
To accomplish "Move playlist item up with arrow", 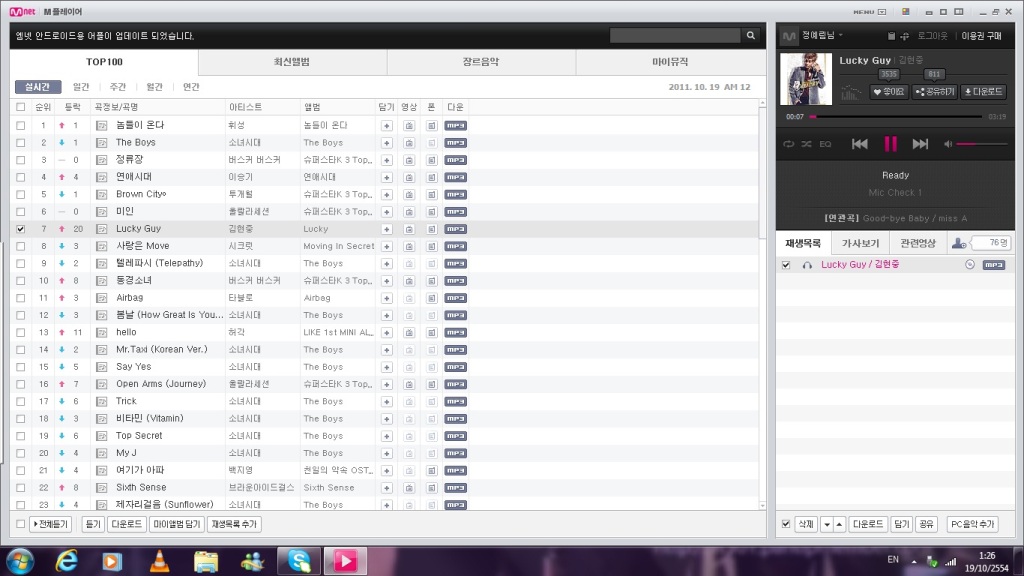I will pos(839,524).
